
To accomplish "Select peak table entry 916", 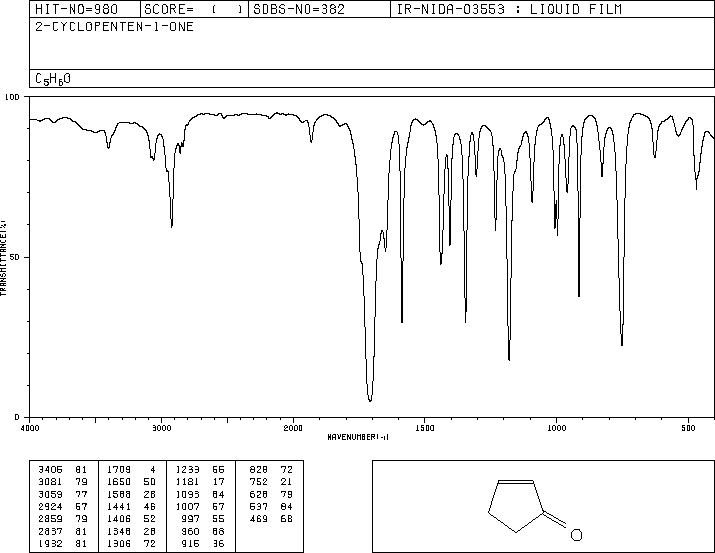I will 190,544.
